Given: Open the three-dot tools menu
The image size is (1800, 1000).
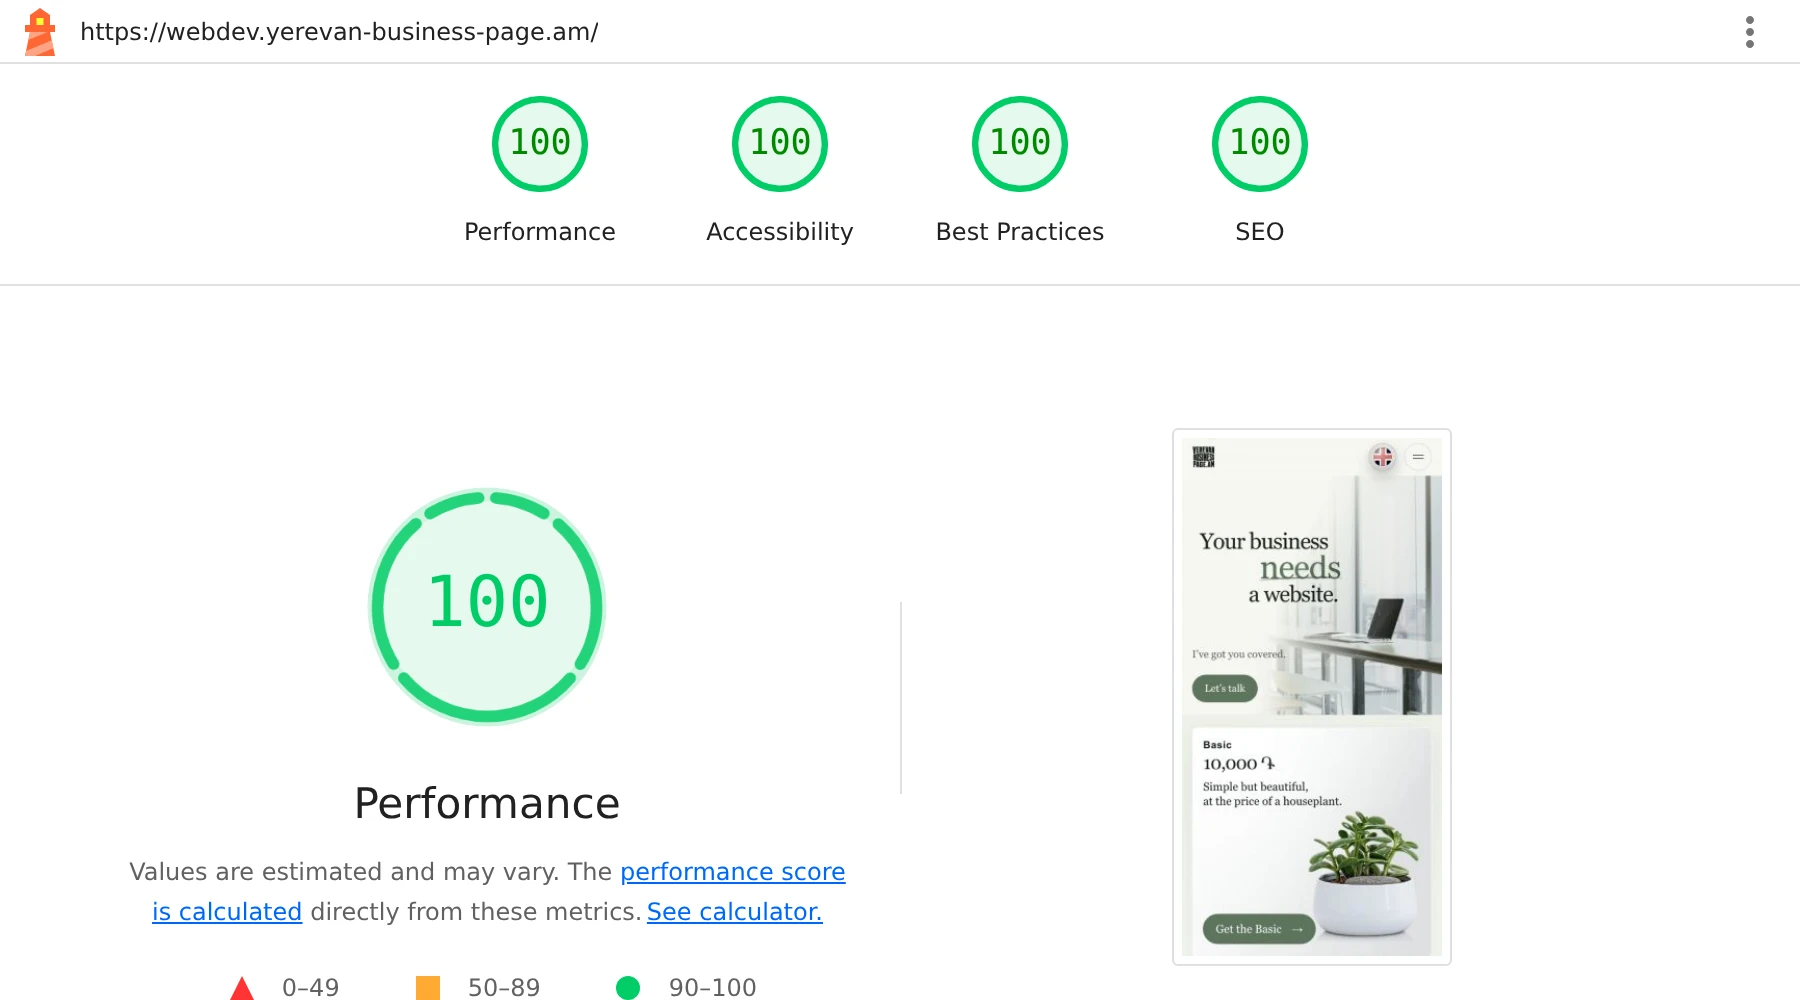Looking at the screenshot, I should (x=1749, y=32).
